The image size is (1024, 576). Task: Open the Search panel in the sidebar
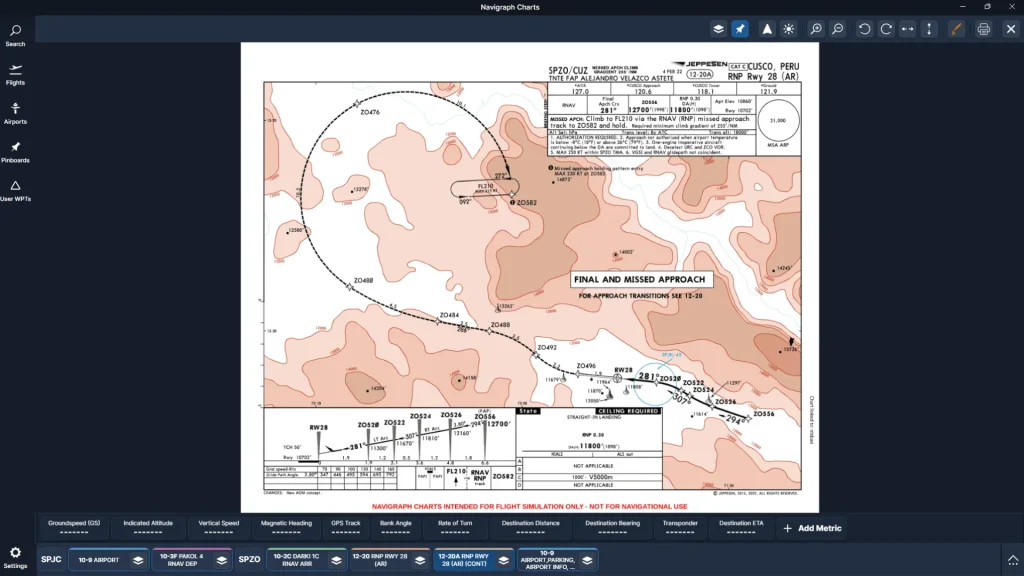pyautogui.click(x=15, y=36)
